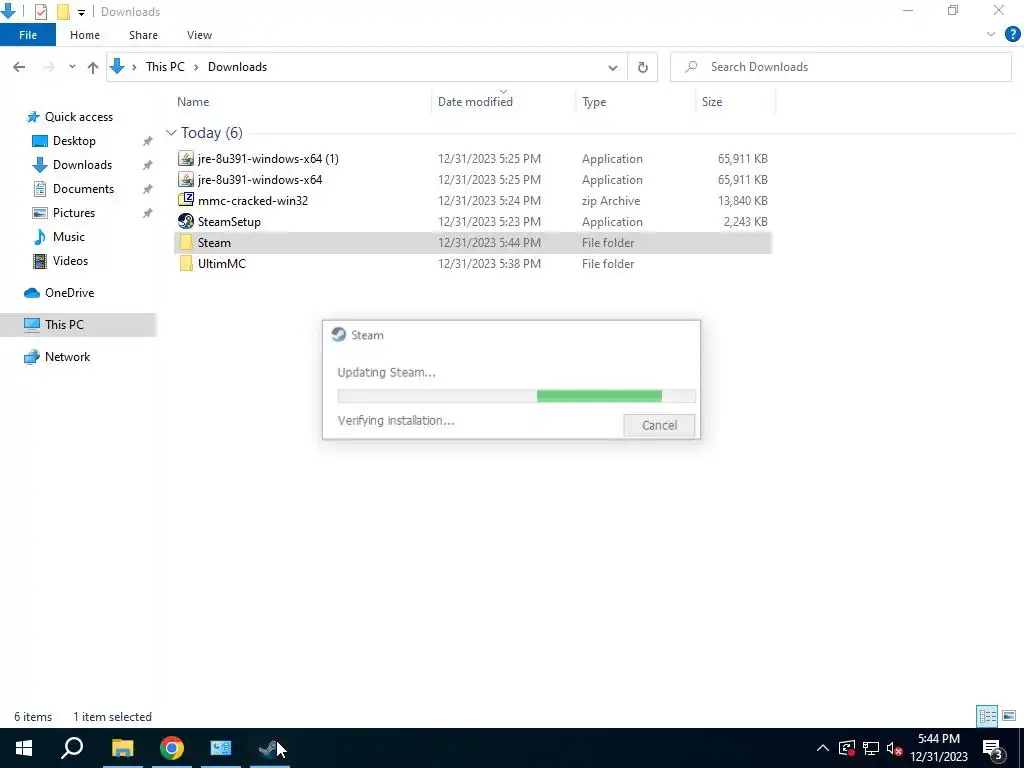Open Customize Quick Access Toolbar dropdown
This screenshot has width=1024, height=768.
tap(81, 12)
